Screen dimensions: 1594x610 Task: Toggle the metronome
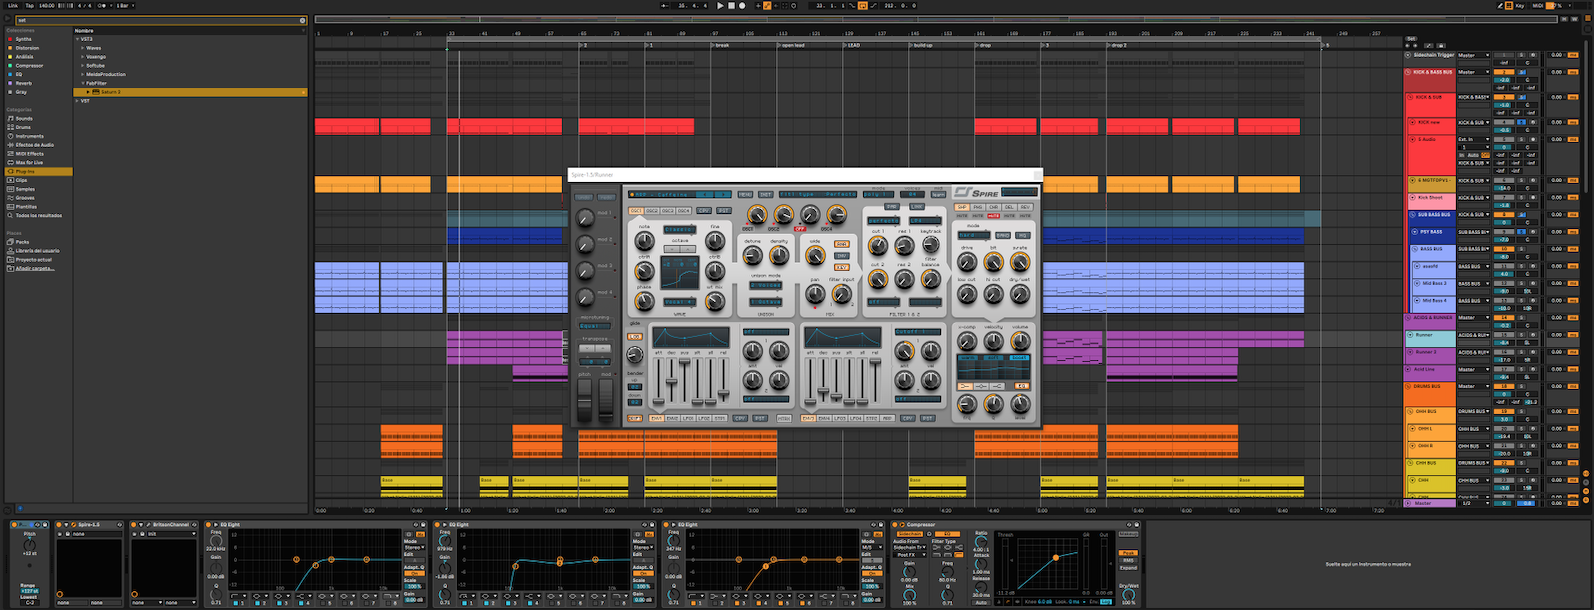tap(101, 5)
